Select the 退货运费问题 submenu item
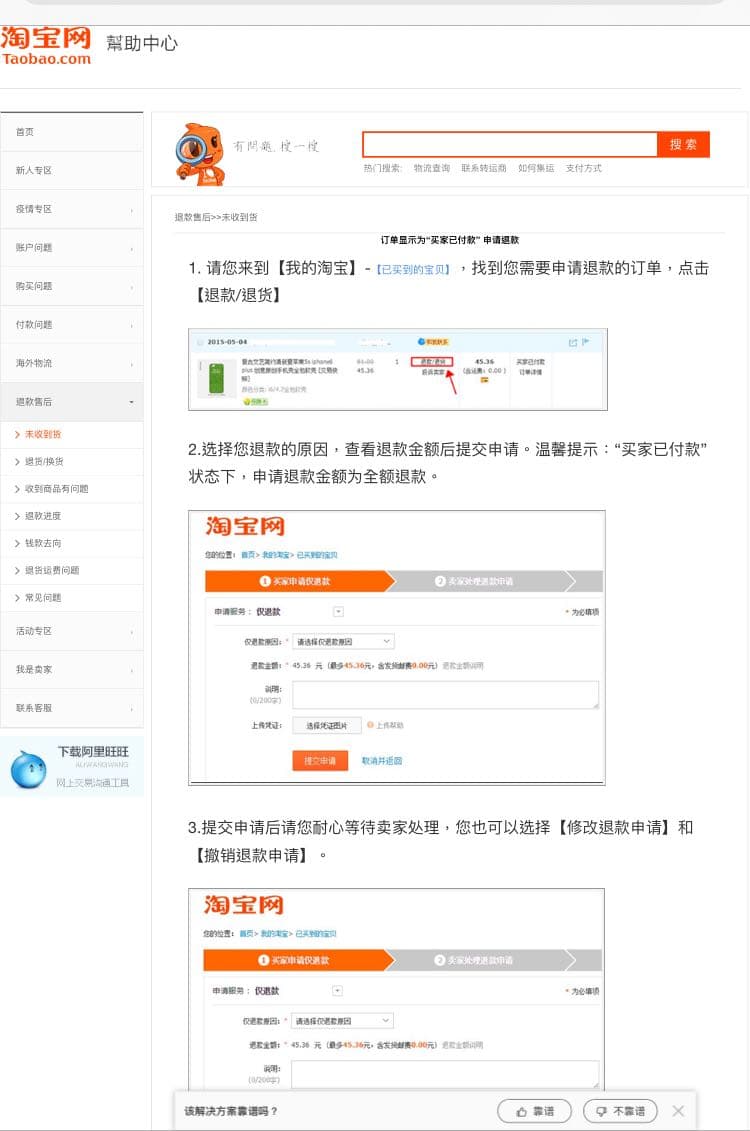The height and width of the screenshot is (1131, 750). coord(71,571)
